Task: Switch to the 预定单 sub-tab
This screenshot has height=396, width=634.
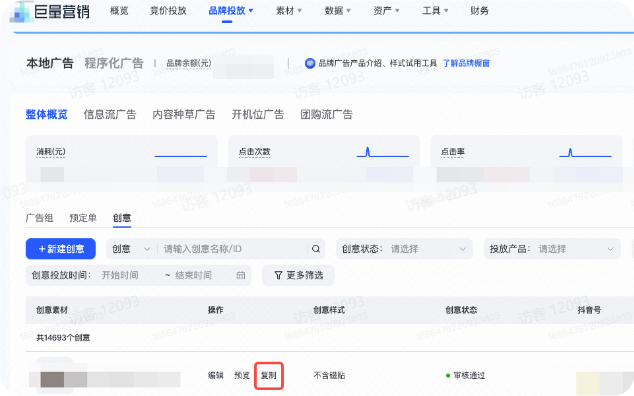Action: 83,218
